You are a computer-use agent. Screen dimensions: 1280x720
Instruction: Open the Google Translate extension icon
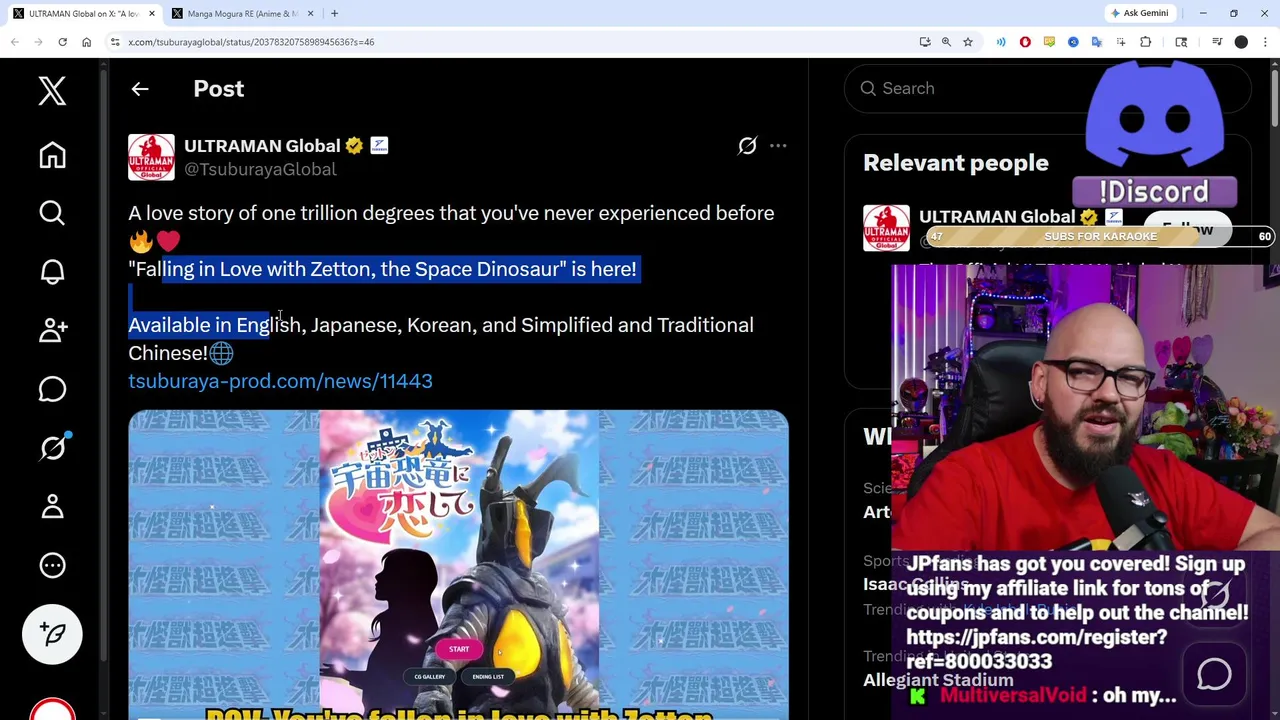pyautogui.click(x=1097, y=42)
